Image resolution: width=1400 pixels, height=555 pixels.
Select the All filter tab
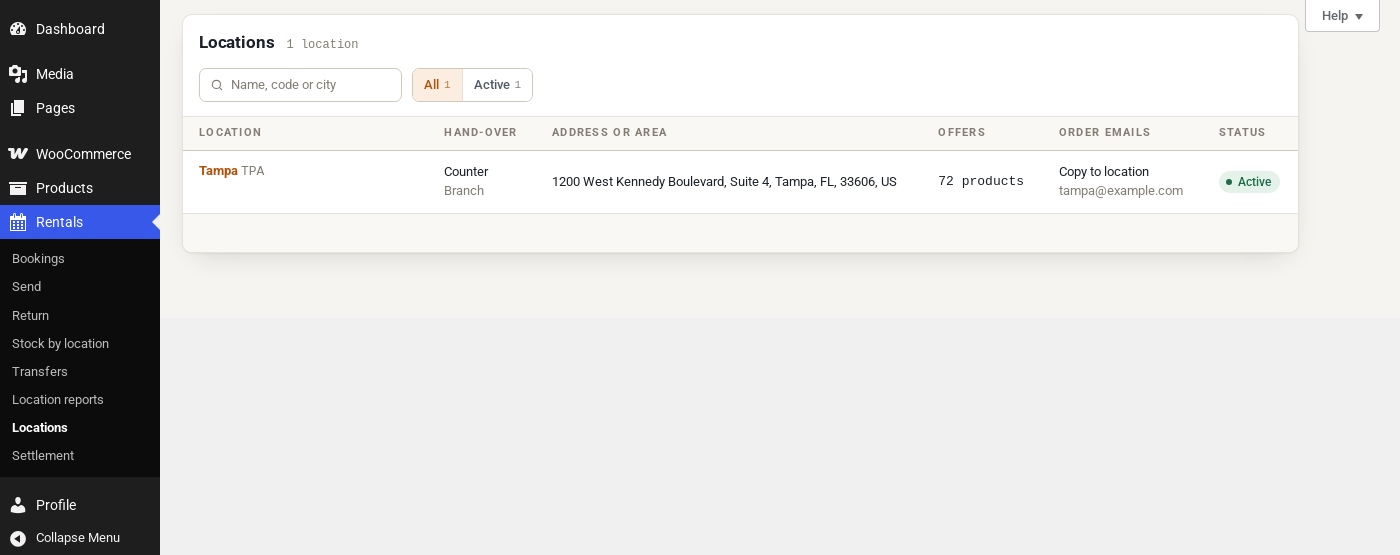click(x=437, y=85)
